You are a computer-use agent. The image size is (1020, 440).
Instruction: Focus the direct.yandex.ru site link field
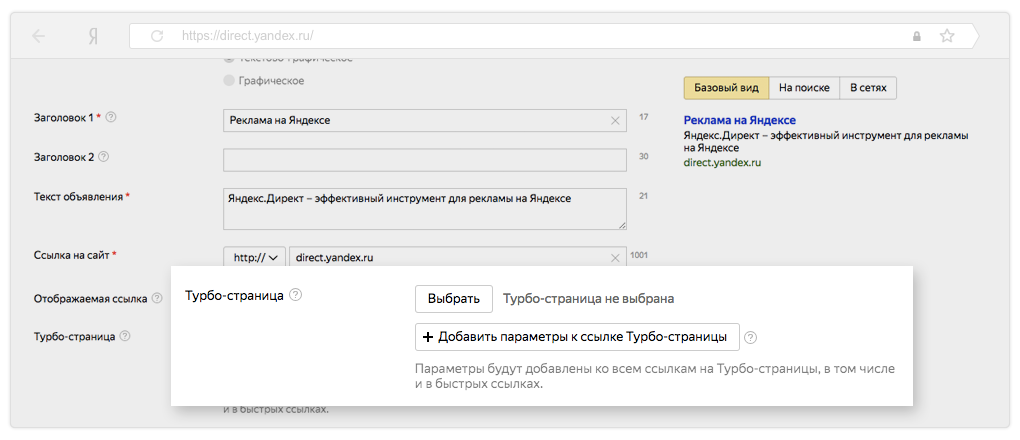tap(458, 258)
